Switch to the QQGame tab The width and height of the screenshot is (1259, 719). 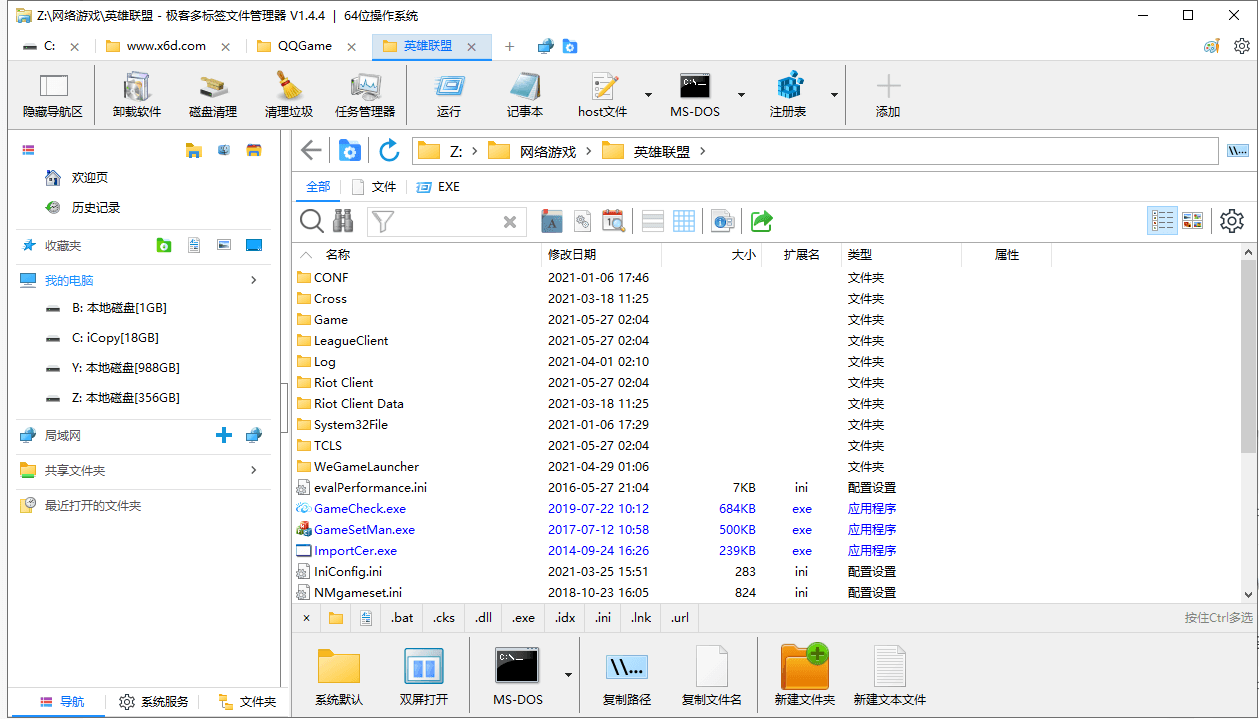[x=305, y=46]
